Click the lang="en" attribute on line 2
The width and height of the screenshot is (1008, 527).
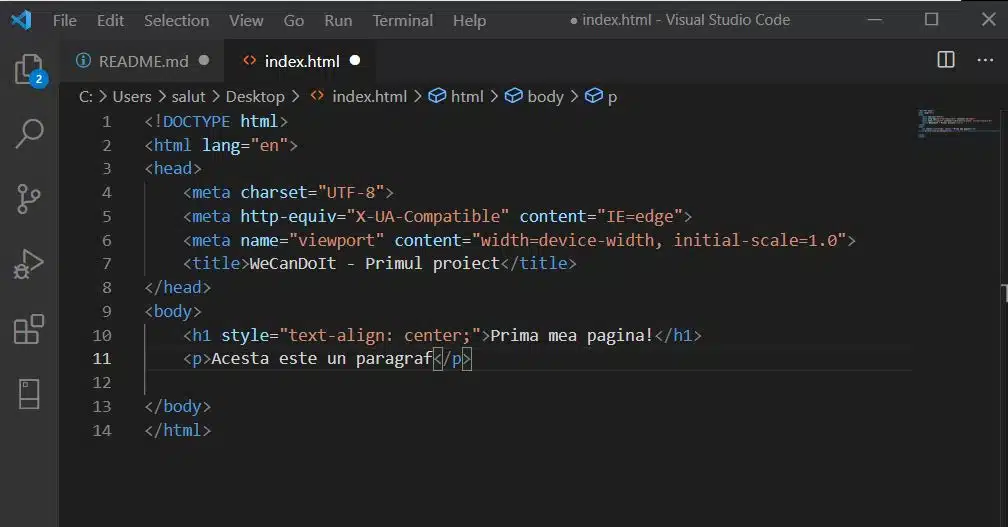tap(245, 145)
